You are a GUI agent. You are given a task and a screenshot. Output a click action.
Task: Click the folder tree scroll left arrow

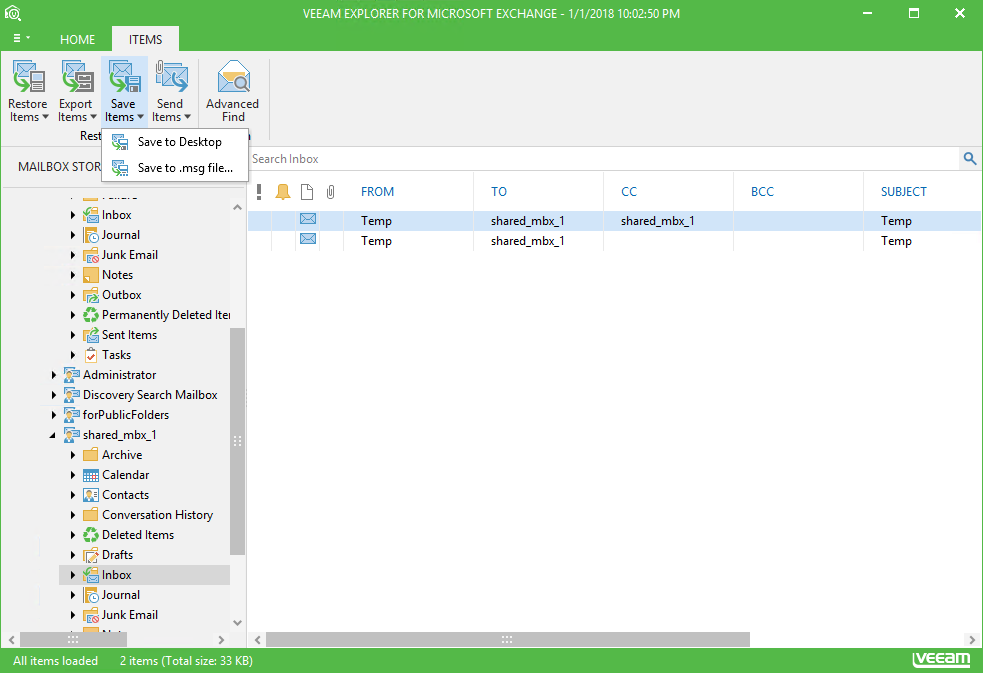(x=11, y=640)
